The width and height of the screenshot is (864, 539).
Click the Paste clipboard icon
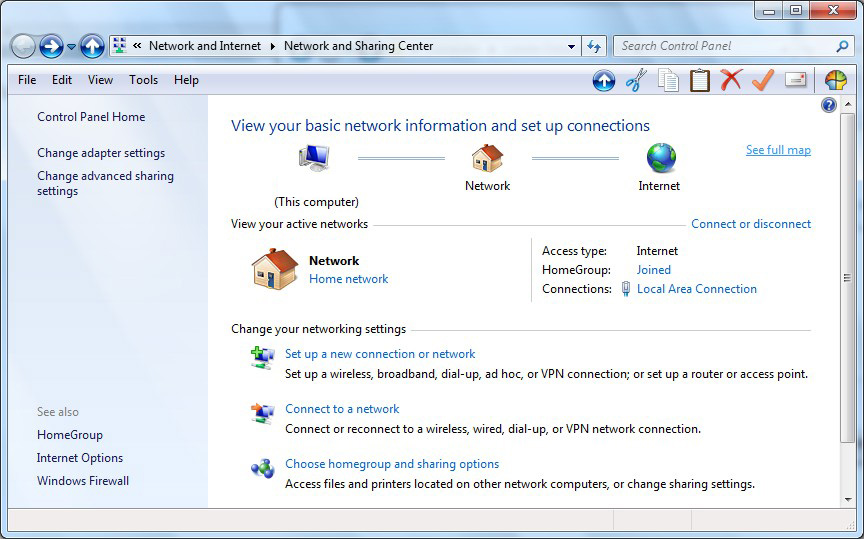[x=700, y=80]
